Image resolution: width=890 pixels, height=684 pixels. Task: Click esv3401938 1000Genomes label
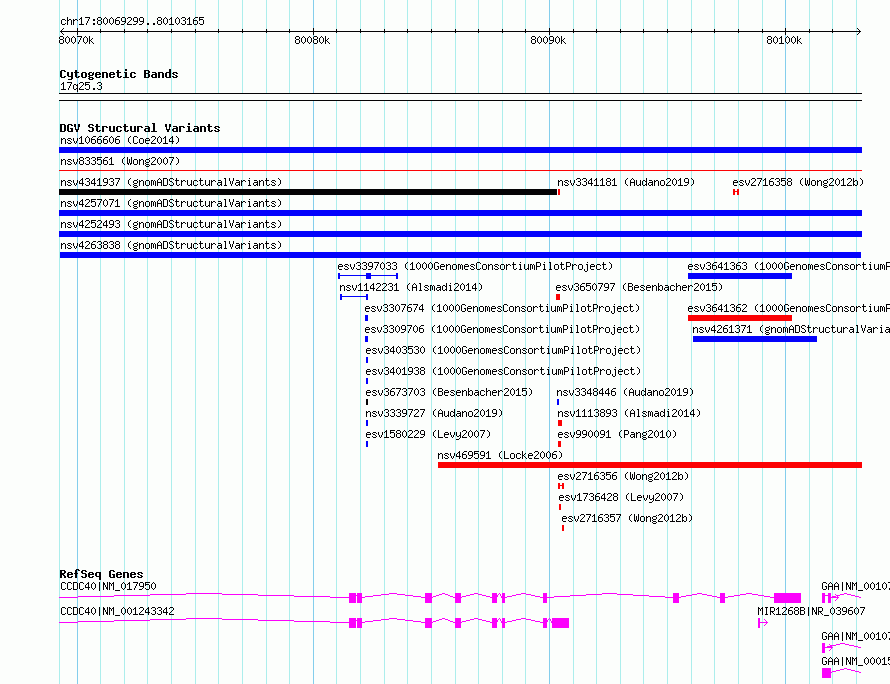click(x=503, y=371)
